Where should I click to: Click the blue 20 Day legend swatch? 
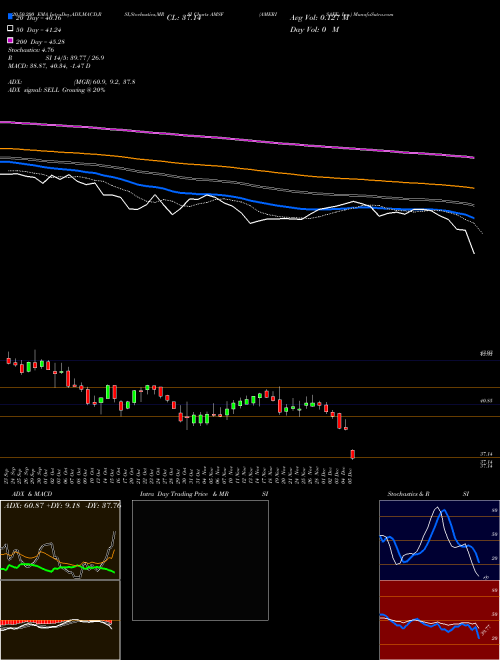point(10,16)
